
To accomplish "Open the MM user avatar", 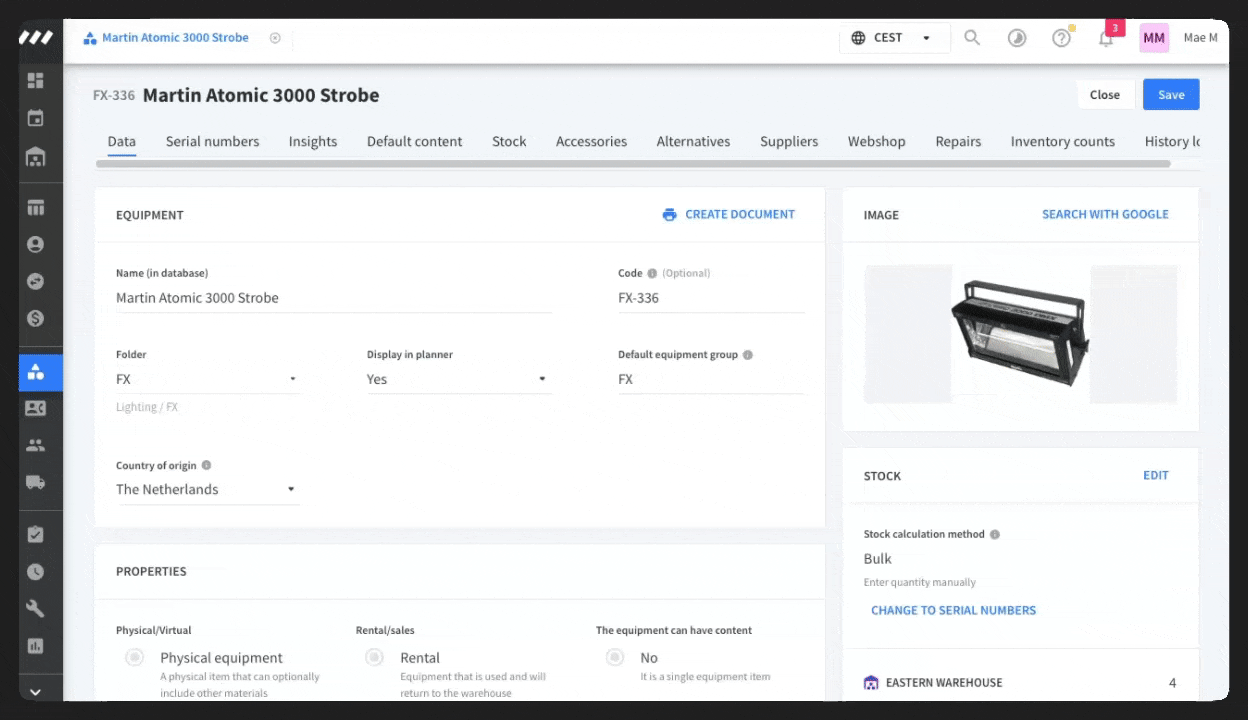I will click(x=1154, y=38).
